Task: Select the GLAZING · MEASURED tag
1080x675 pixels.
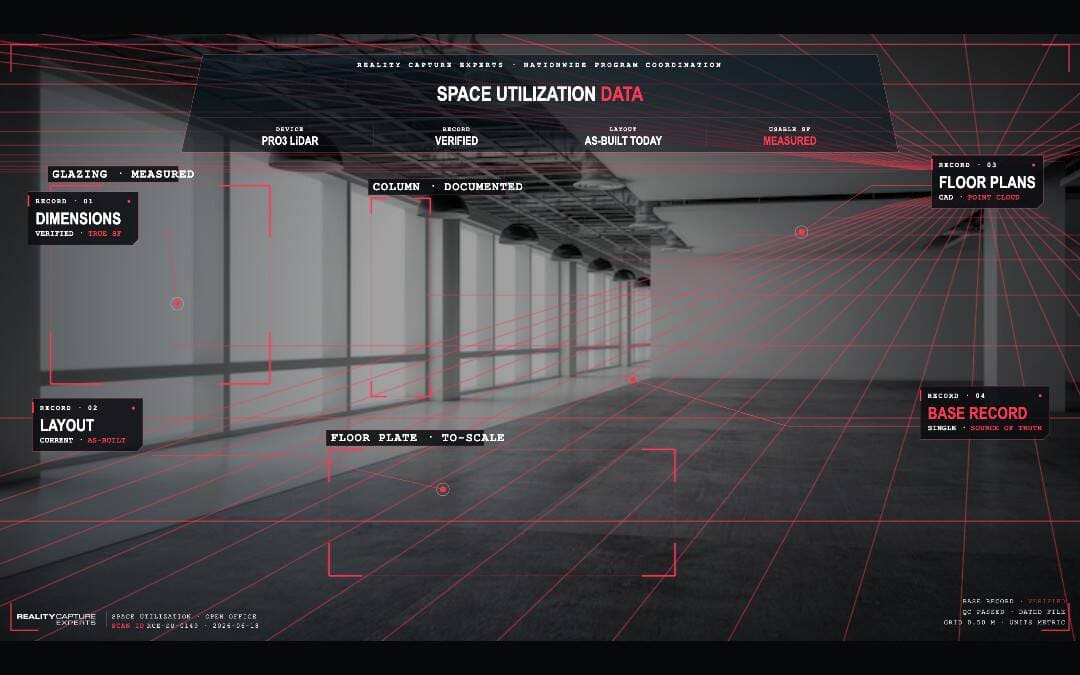Action: point(123,174)
